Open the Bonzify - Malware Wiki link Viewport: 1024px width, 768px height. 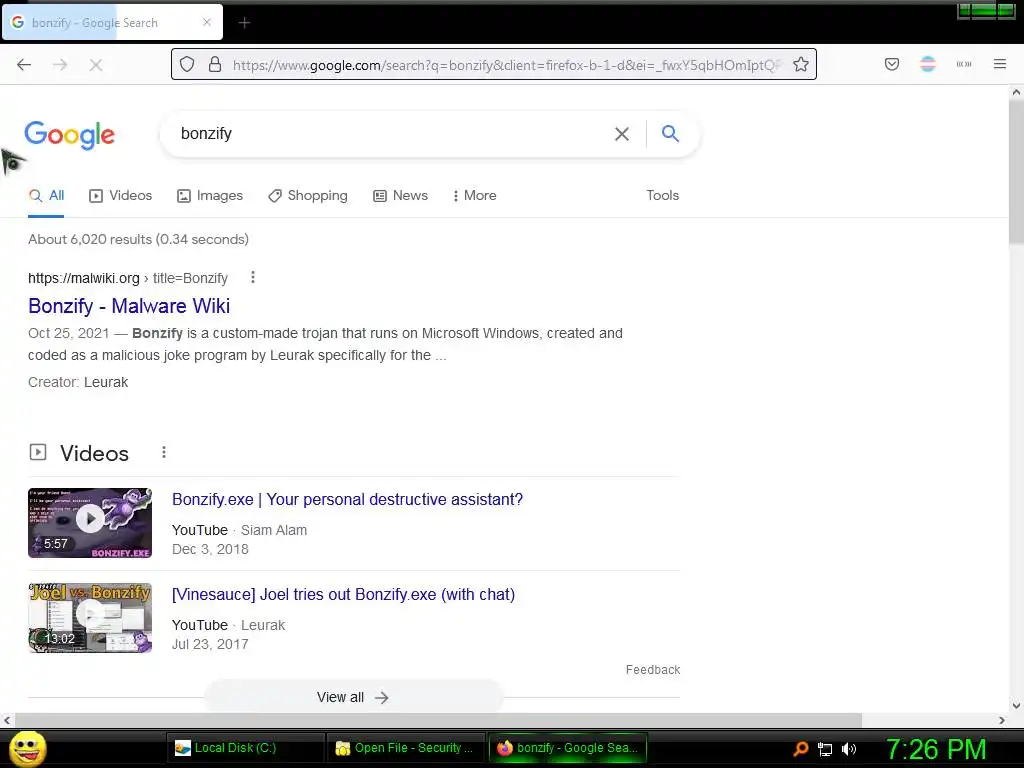pos(129,306)
